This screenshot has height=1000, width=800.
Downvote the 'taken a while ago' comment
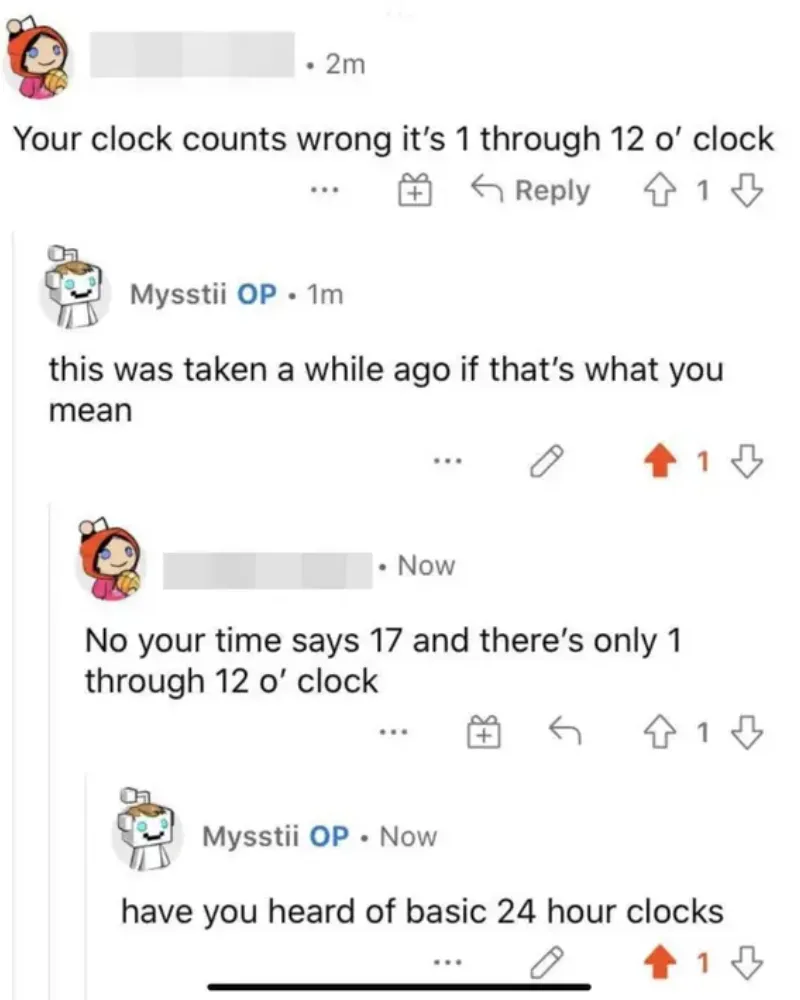coord(748,462)
